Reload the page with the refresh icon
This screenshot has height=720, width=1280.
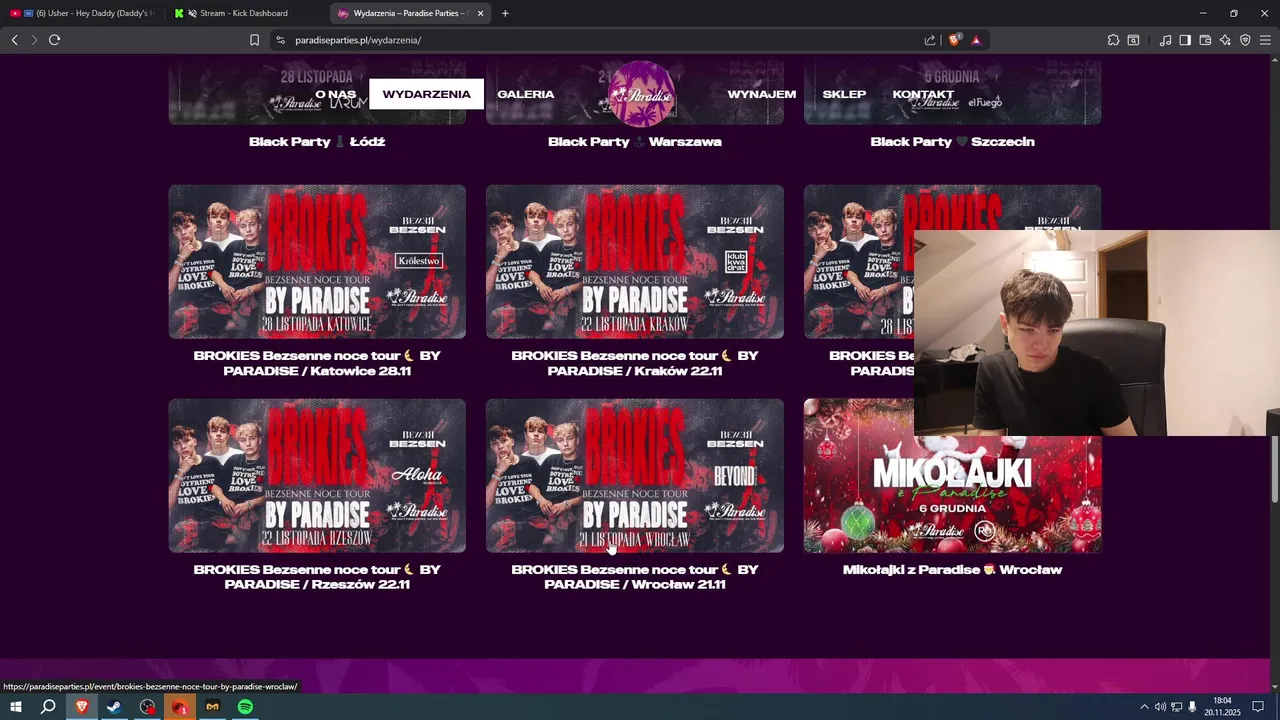pyautogui.click(x=55, y=40)
